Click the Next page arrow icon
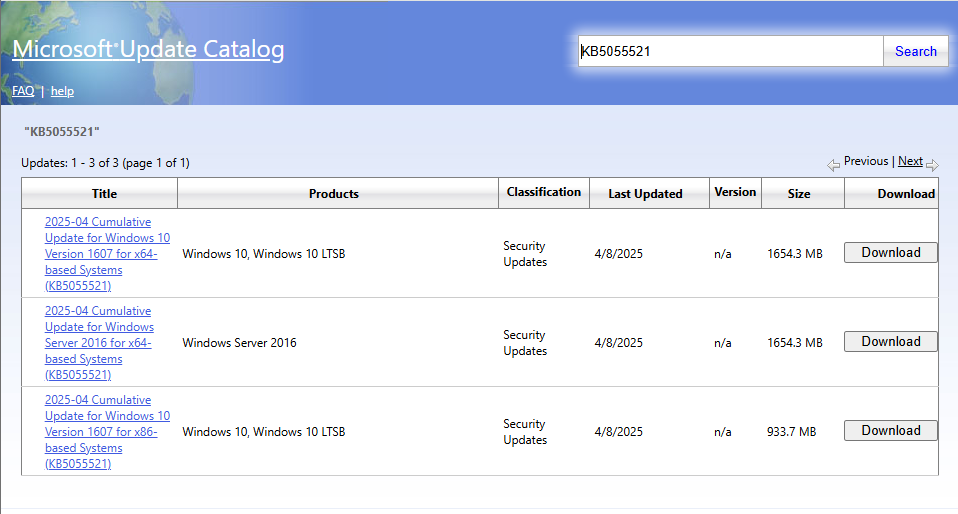Image resolution: width=958 pixels, height=514 pixels. (932, 165)
